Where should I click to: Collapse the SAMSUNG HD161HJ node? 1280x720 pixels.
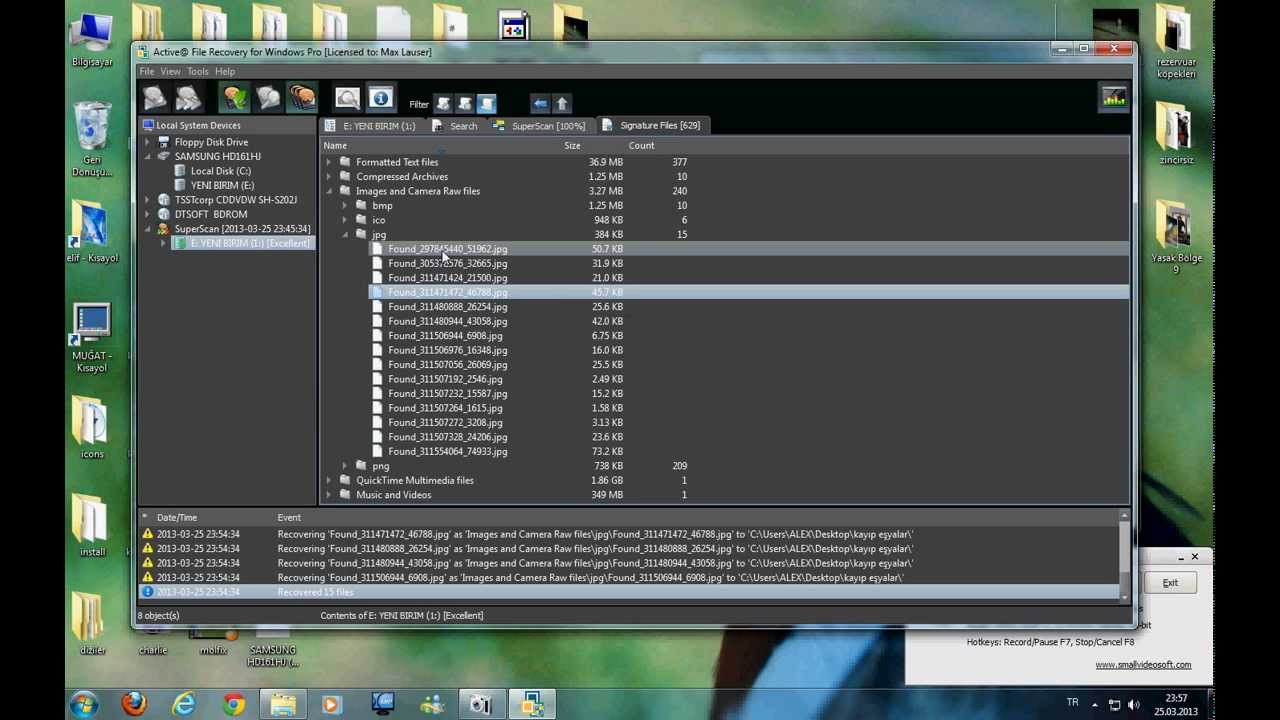148,156
